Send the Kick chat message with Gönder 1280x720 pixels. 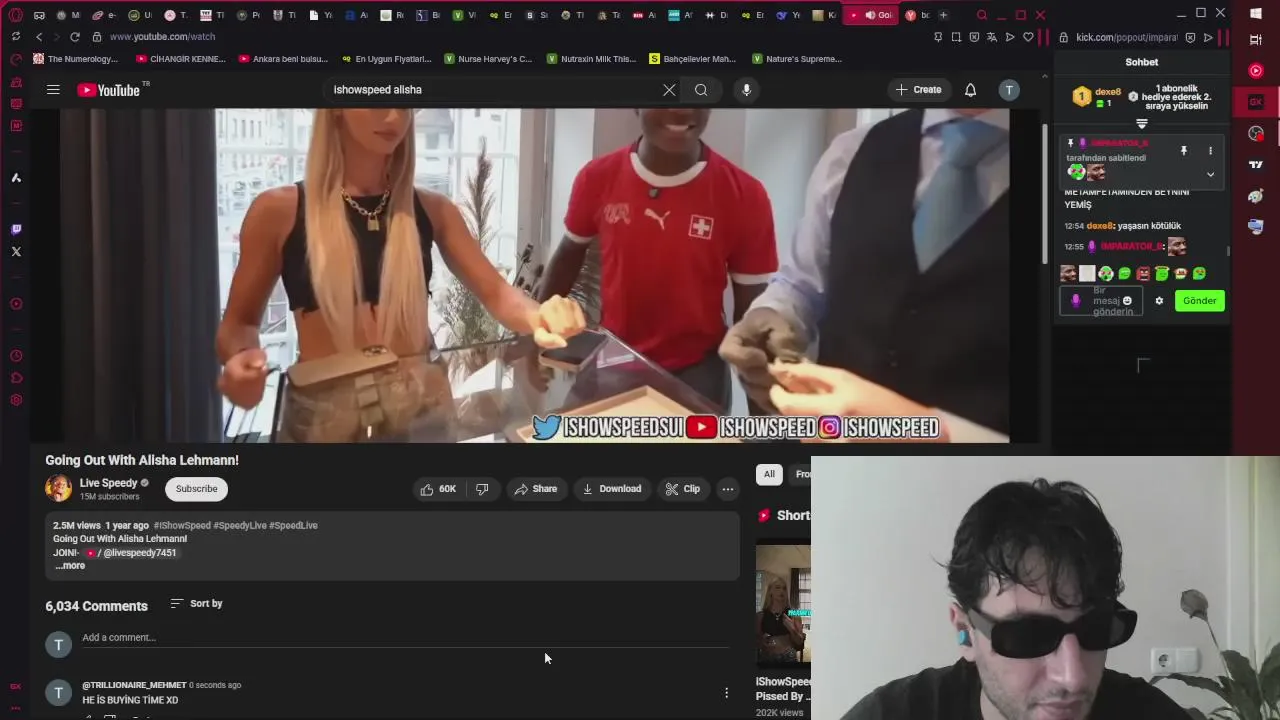(1199, 301)
